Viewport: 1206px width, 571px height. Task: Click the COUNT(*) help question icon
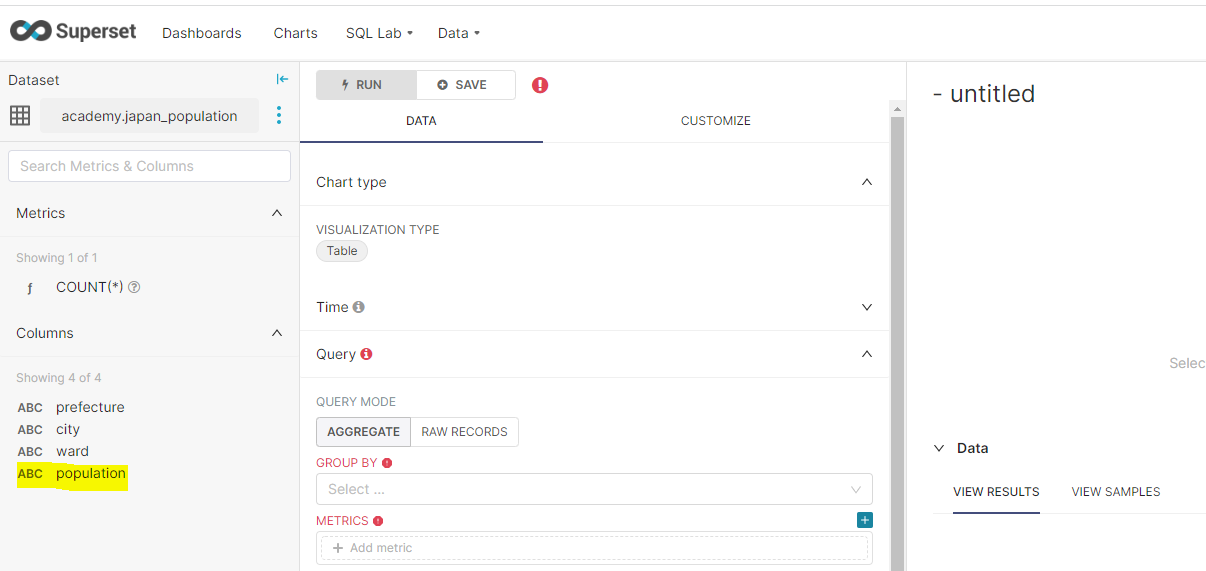tap(134, 287)
